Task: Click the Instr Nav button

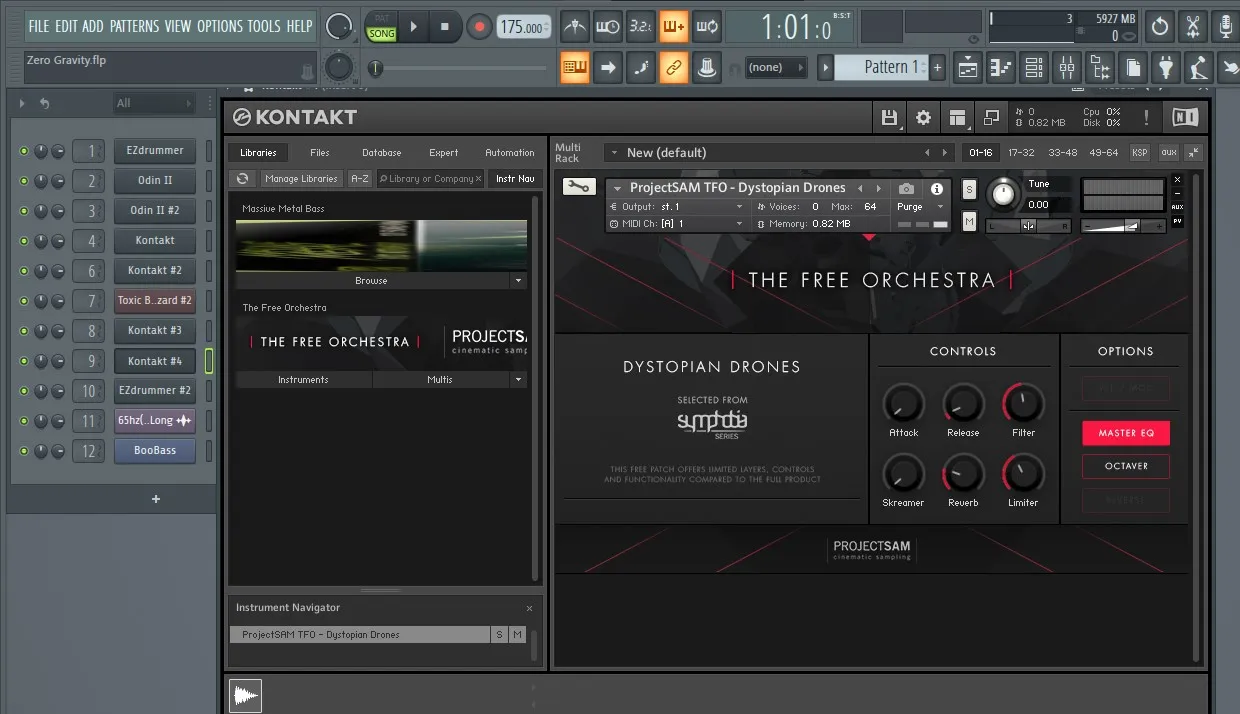Action: tap(514, 179)
